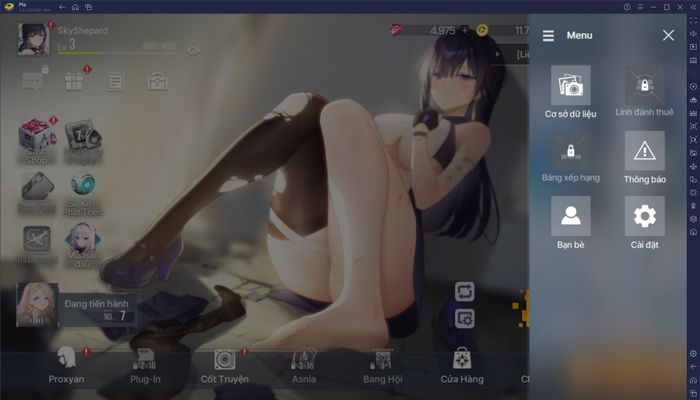Open the Plug-in tab
Viewport: 700px width, 400px height.
(x=145, y=367)
